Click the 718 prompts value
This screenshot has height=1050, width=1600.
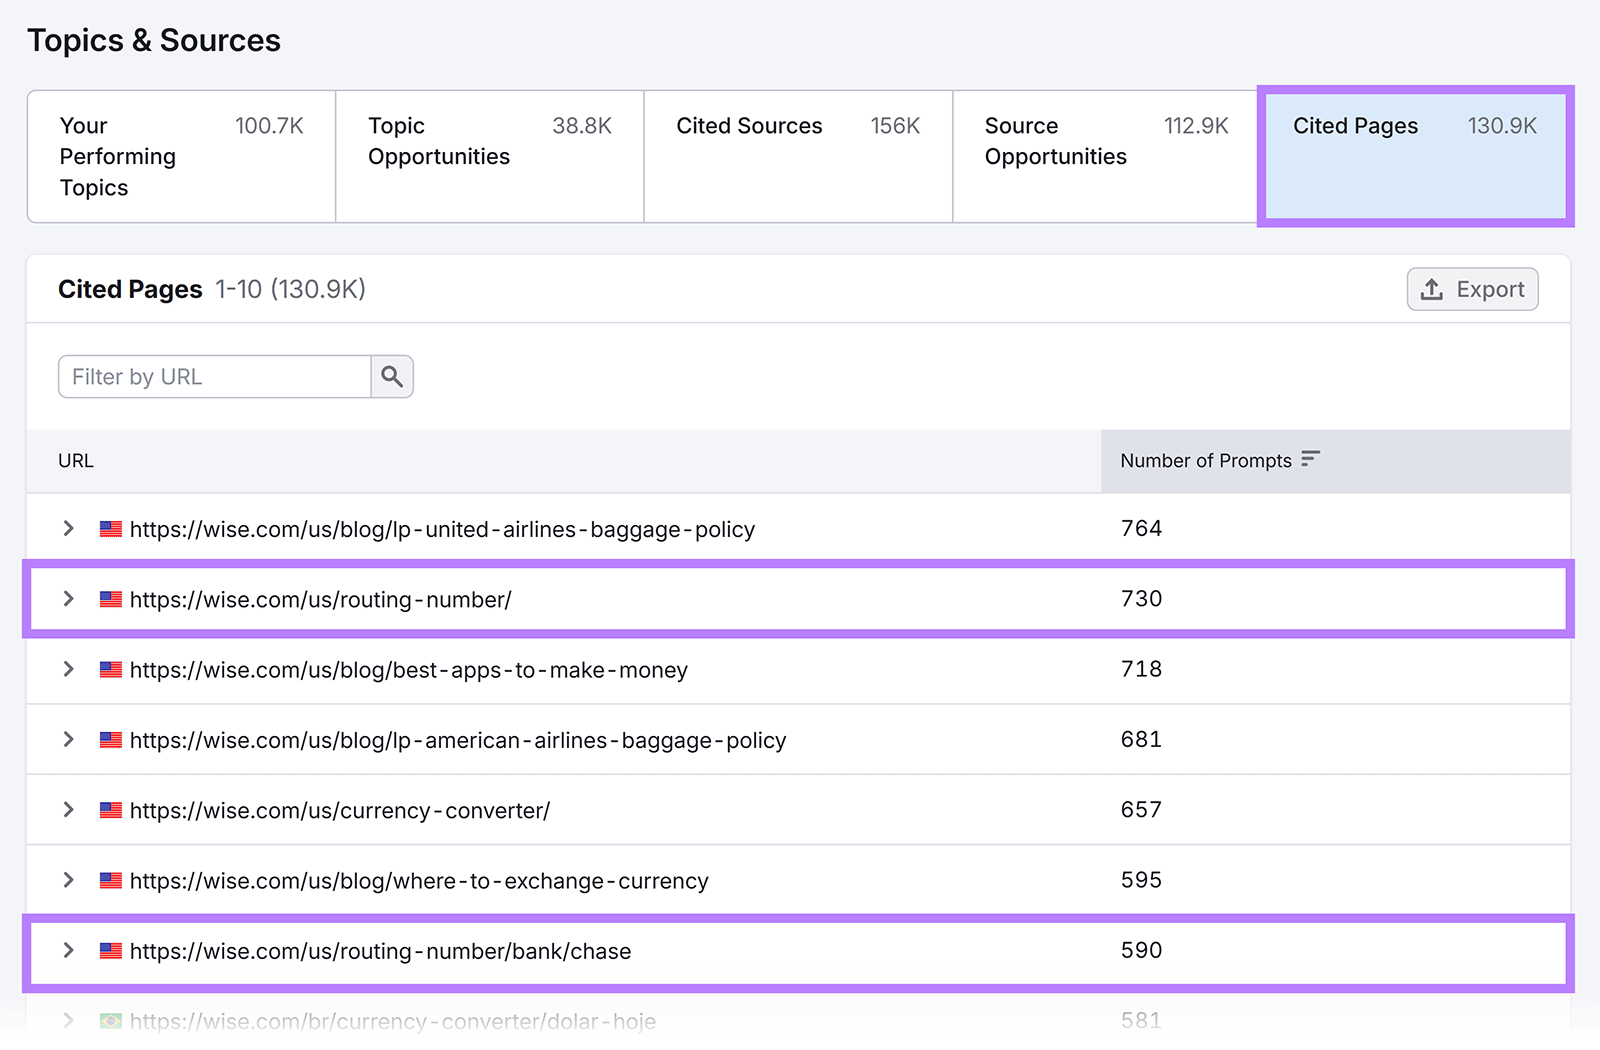point(1141,669)
